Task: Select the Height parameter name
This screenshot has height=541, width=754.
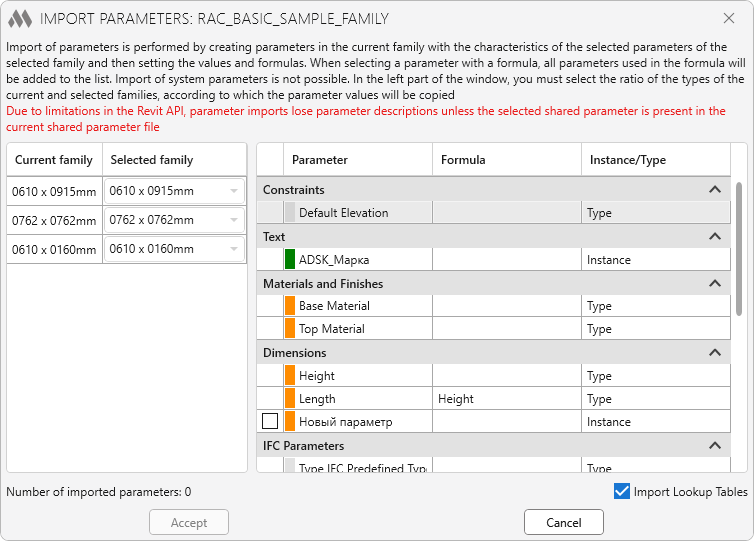Action: [316, 376]
